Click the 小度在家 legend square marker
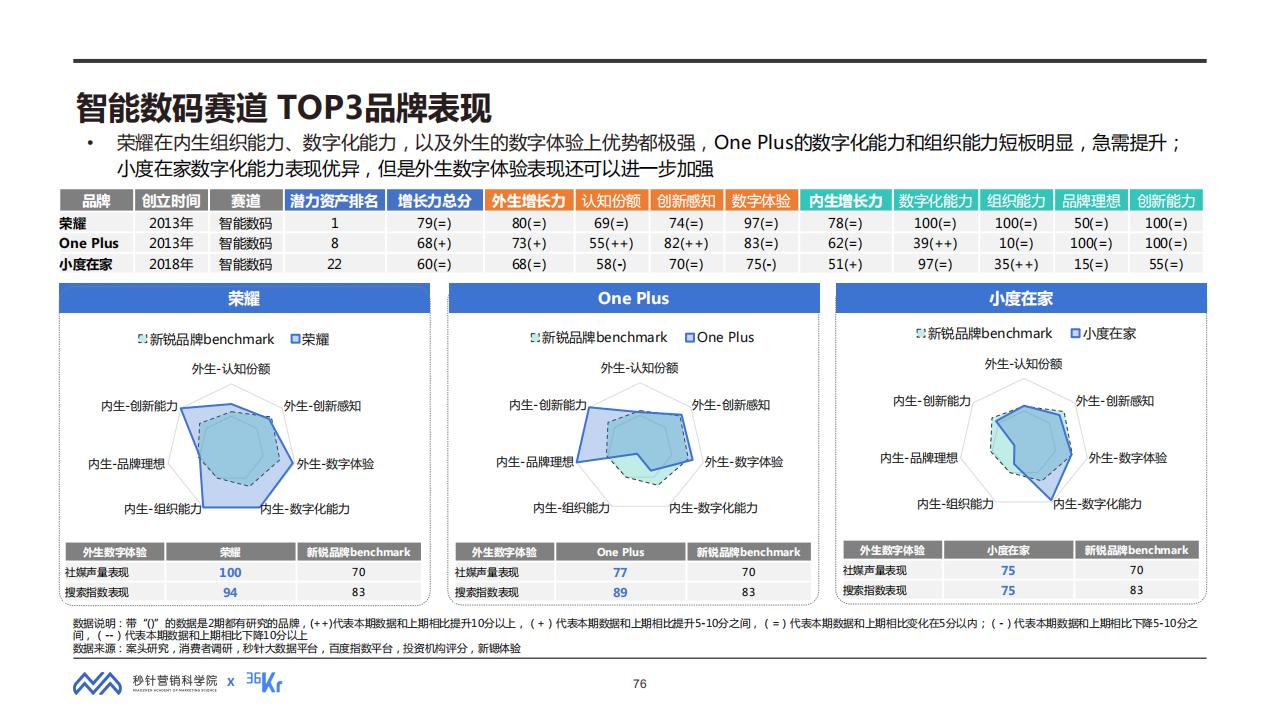Screen dimensions: 1280x720 1075,333
